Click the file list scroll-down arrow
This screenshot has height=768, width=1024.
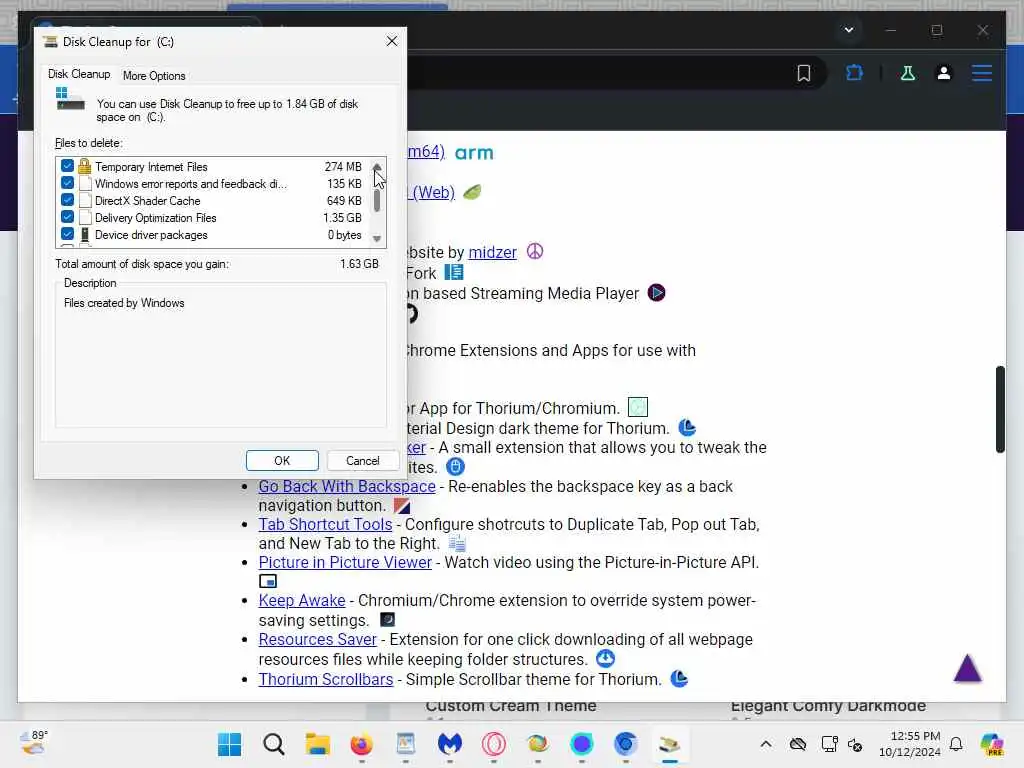377,238
